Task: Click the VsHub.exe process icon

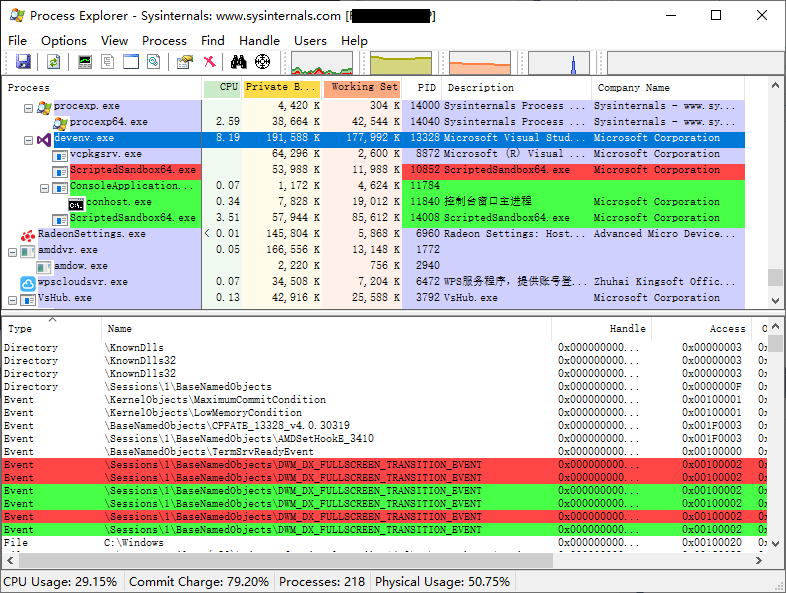Action: click(28, 300)
